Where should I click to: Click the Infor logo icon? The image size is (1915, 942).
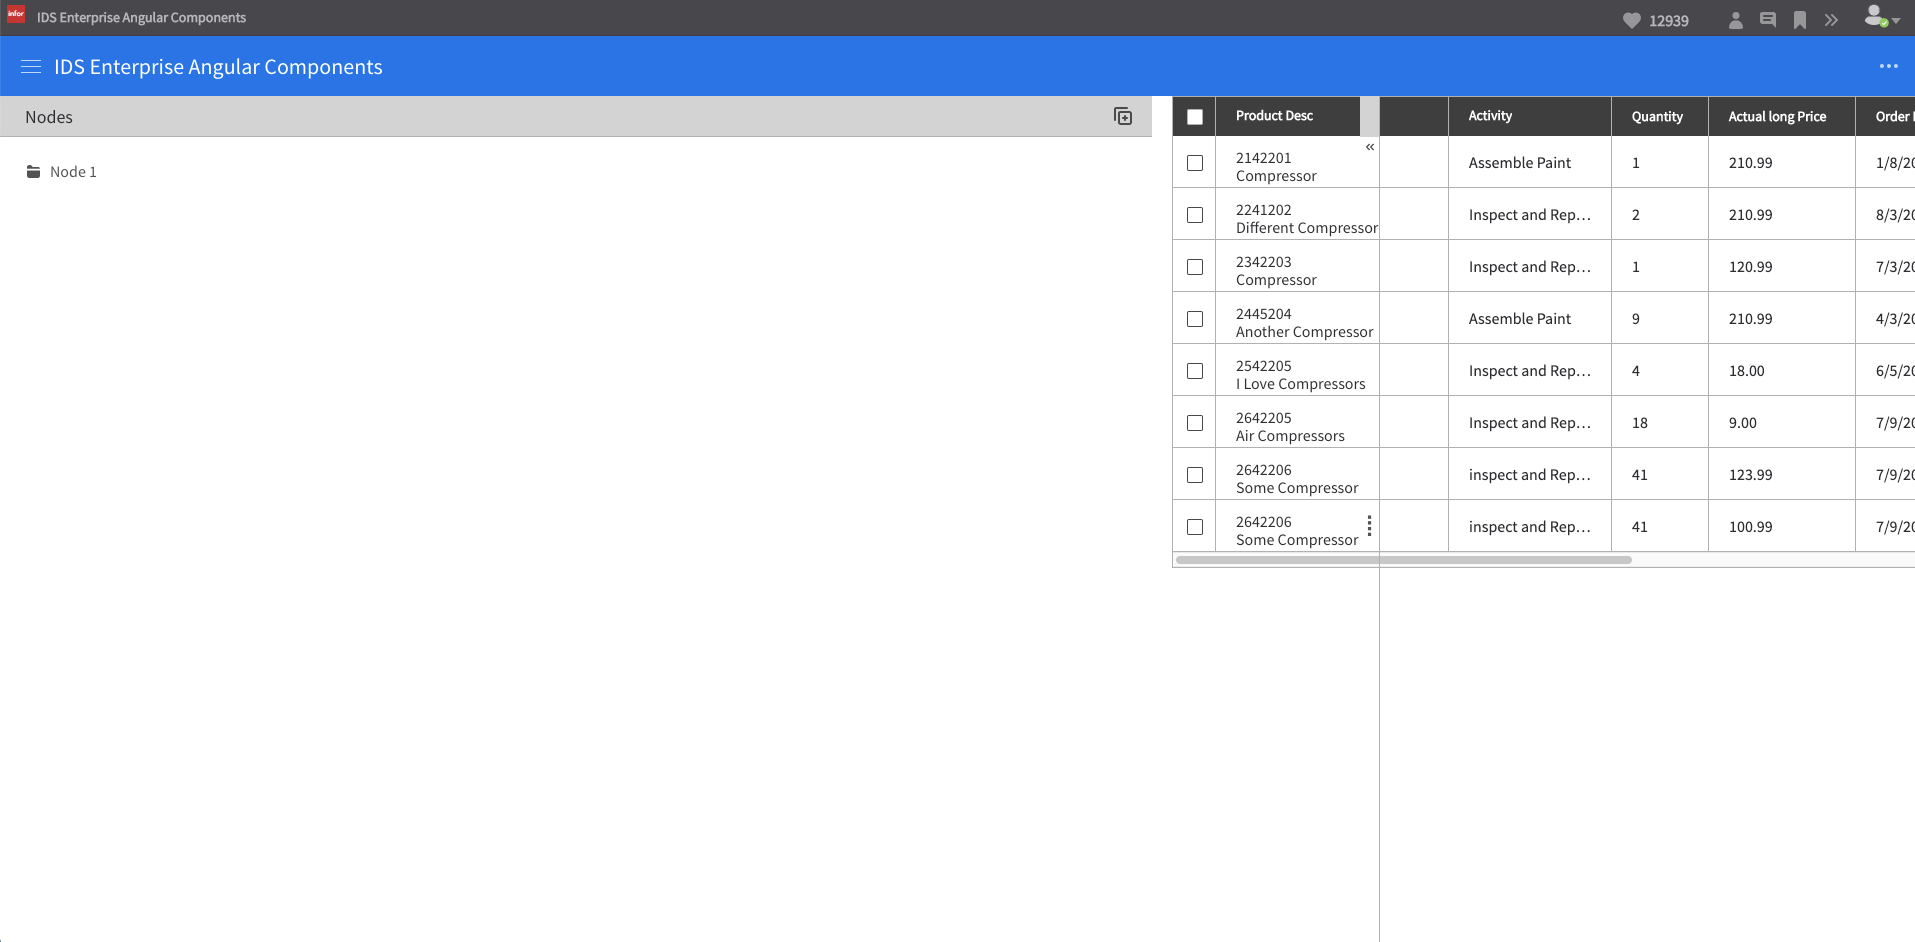coord(16,14)
